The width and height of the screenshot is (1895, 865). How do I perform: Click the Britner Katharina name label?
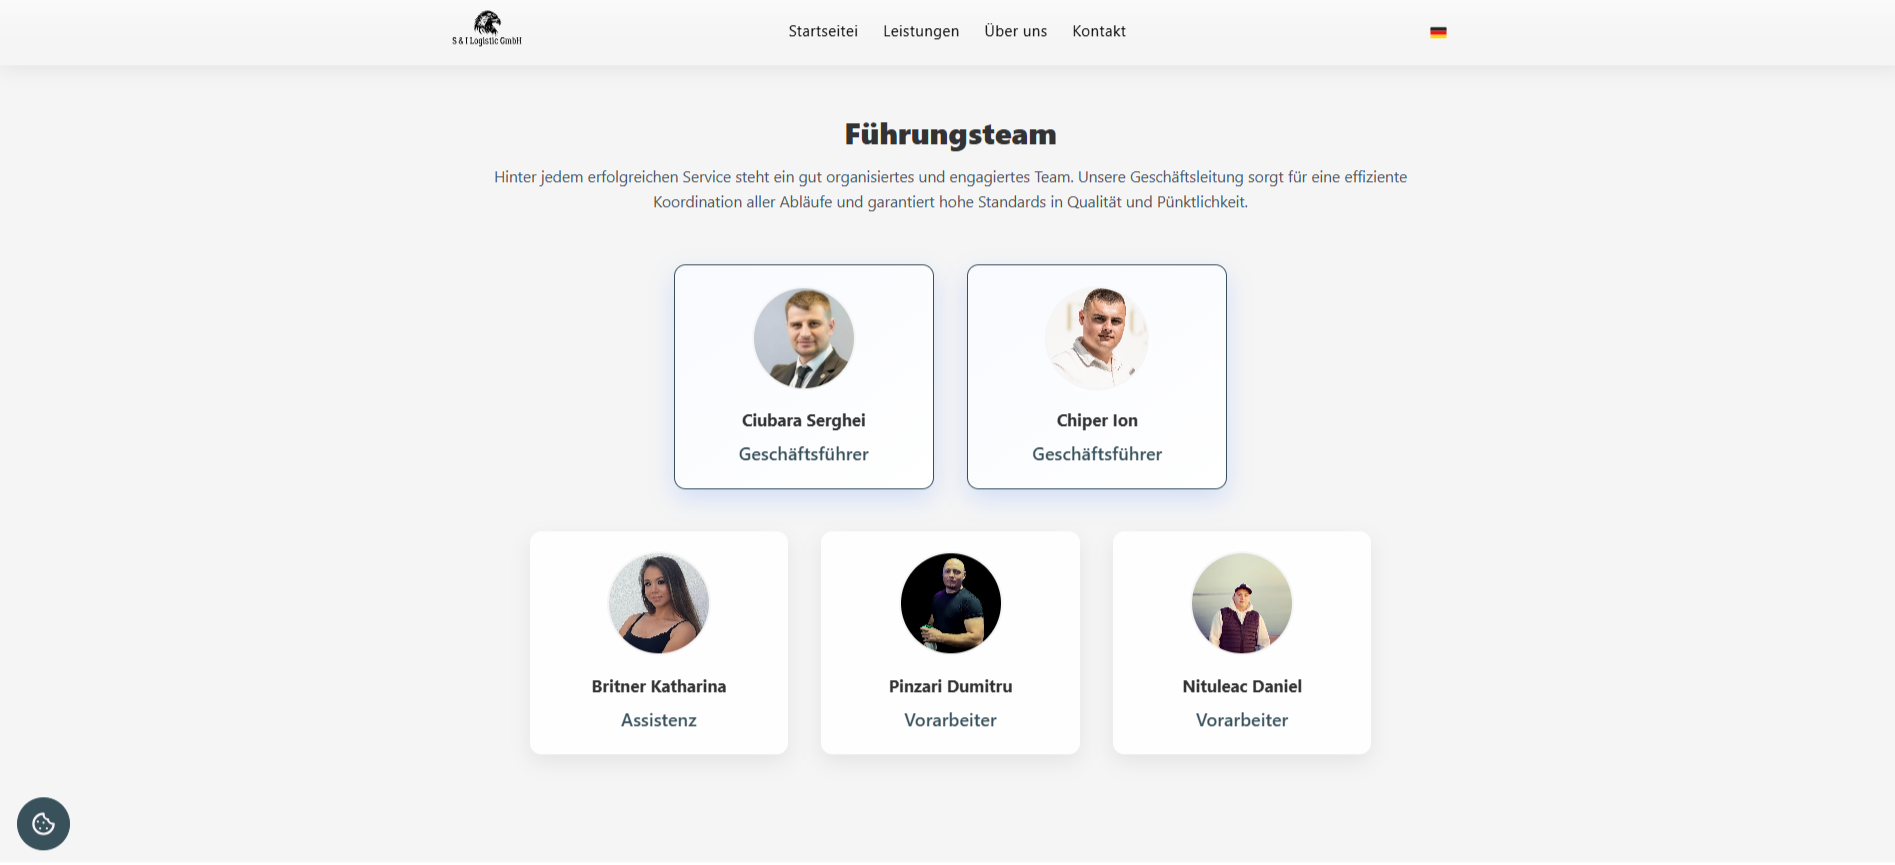659,686
